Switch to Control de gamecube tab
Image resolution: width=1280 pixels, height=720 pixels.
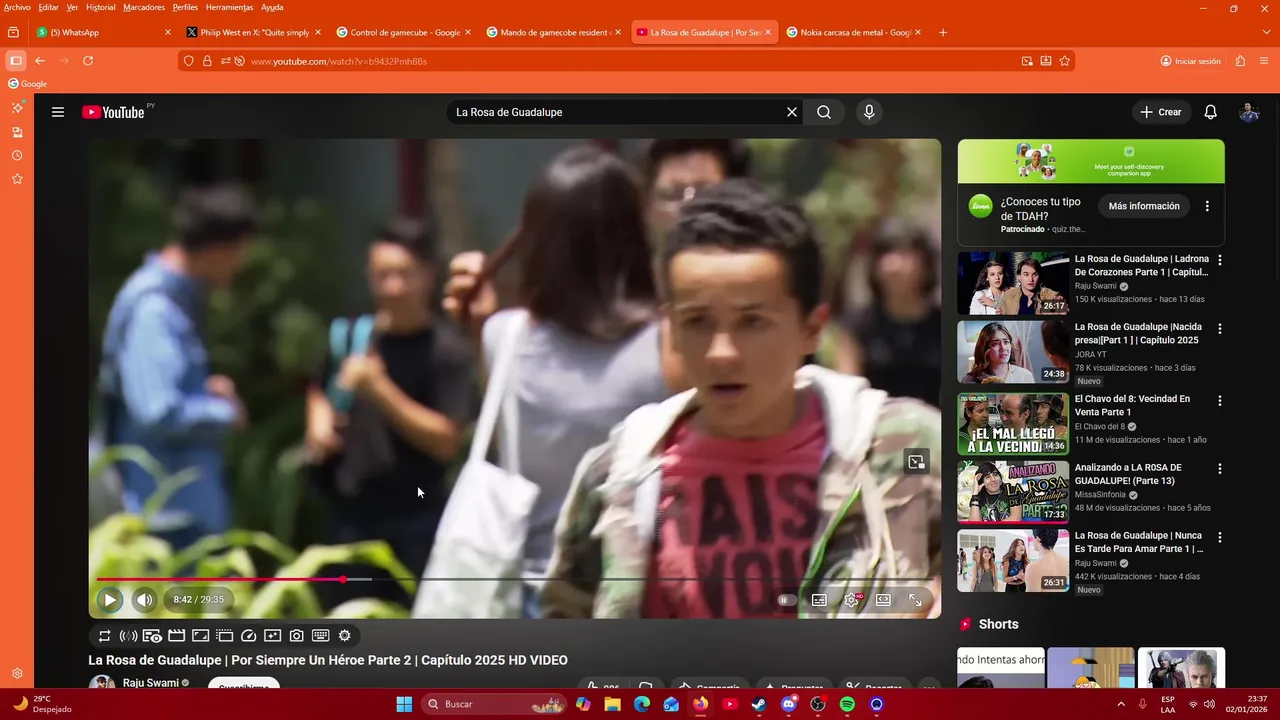pos(403,32)
